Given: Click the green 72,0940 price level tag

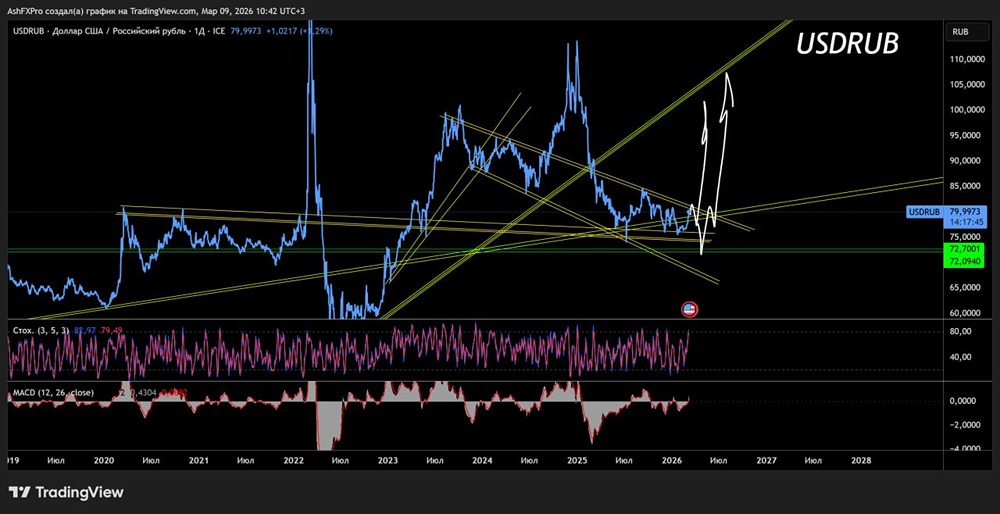Looking at the screenshot, I should [964, 261].
